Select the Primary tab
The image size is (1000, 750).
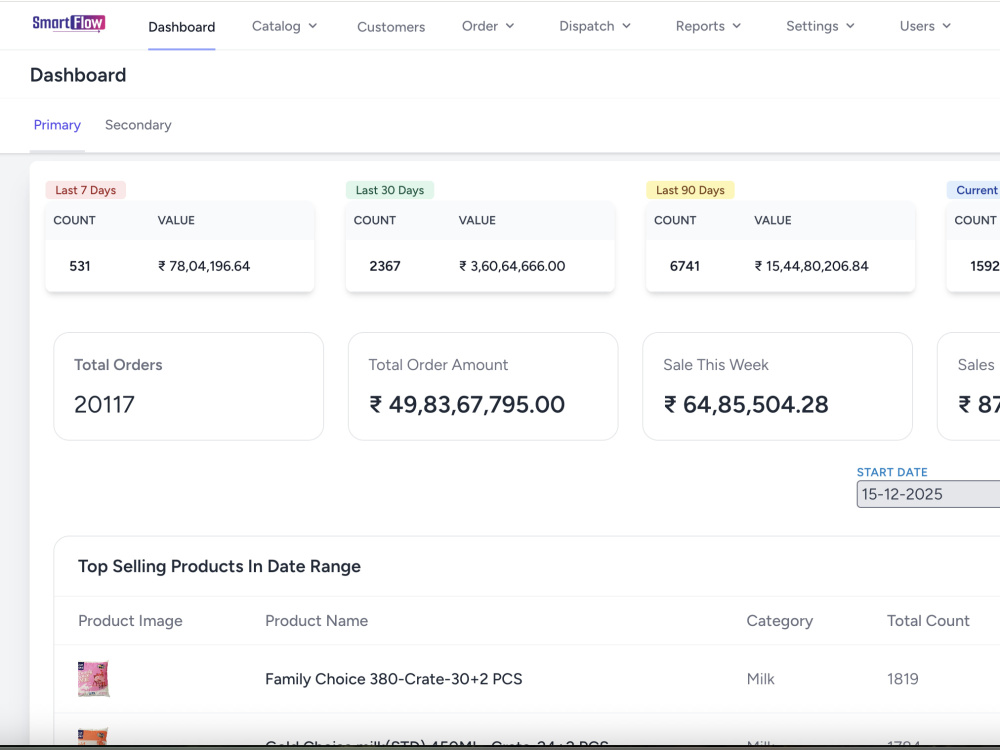tap(57, 125)
